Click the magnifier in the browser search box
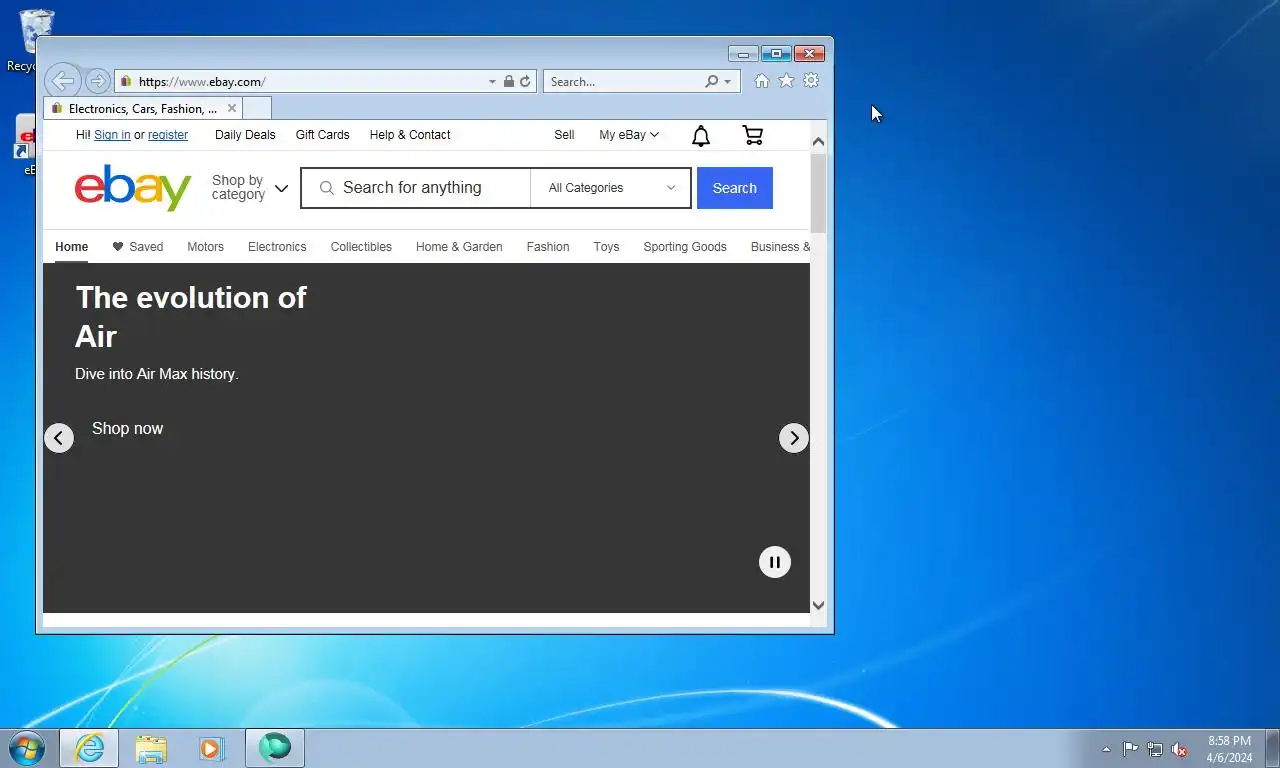 (712, 82)
